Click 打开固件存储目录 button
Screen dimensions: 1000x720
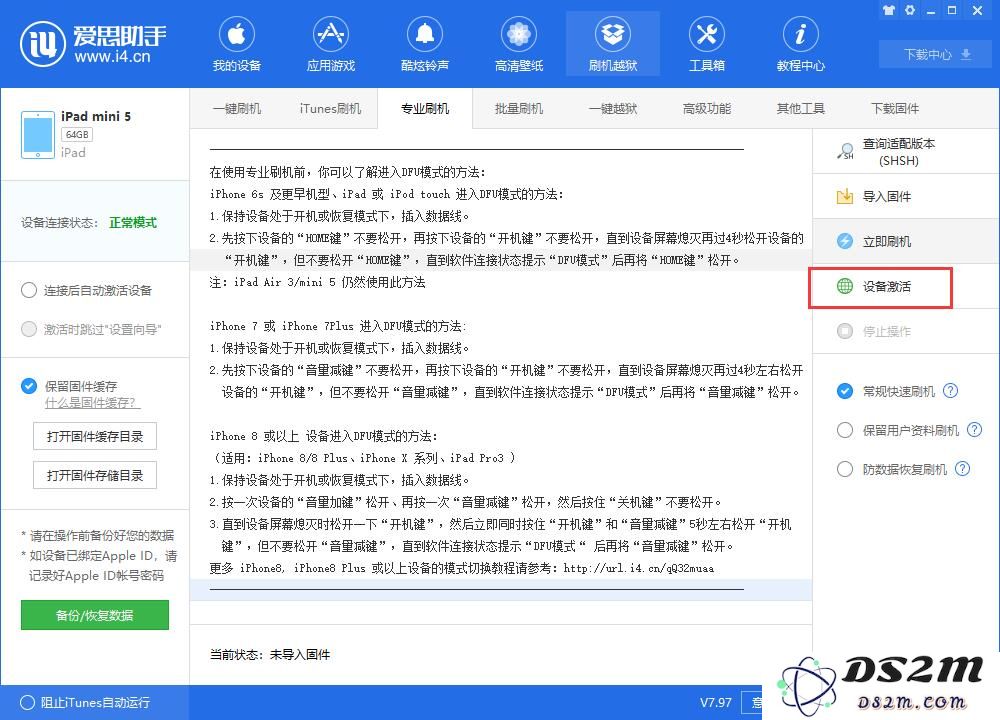point(94,475)
